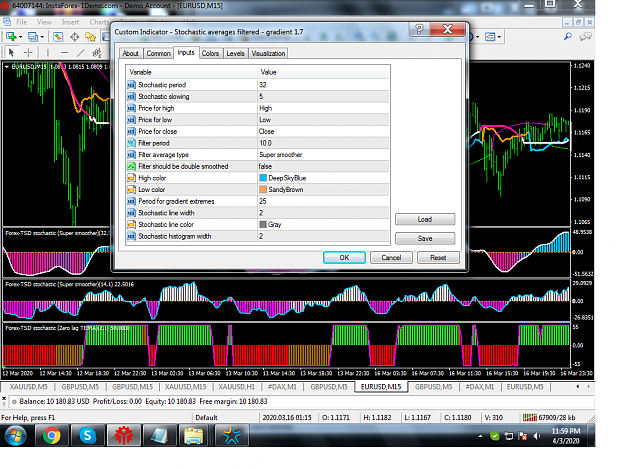Switch to the #DAX,M1 chart tab after XAUUSD,H1
The image size is (625, 469).
pos(282,387)
